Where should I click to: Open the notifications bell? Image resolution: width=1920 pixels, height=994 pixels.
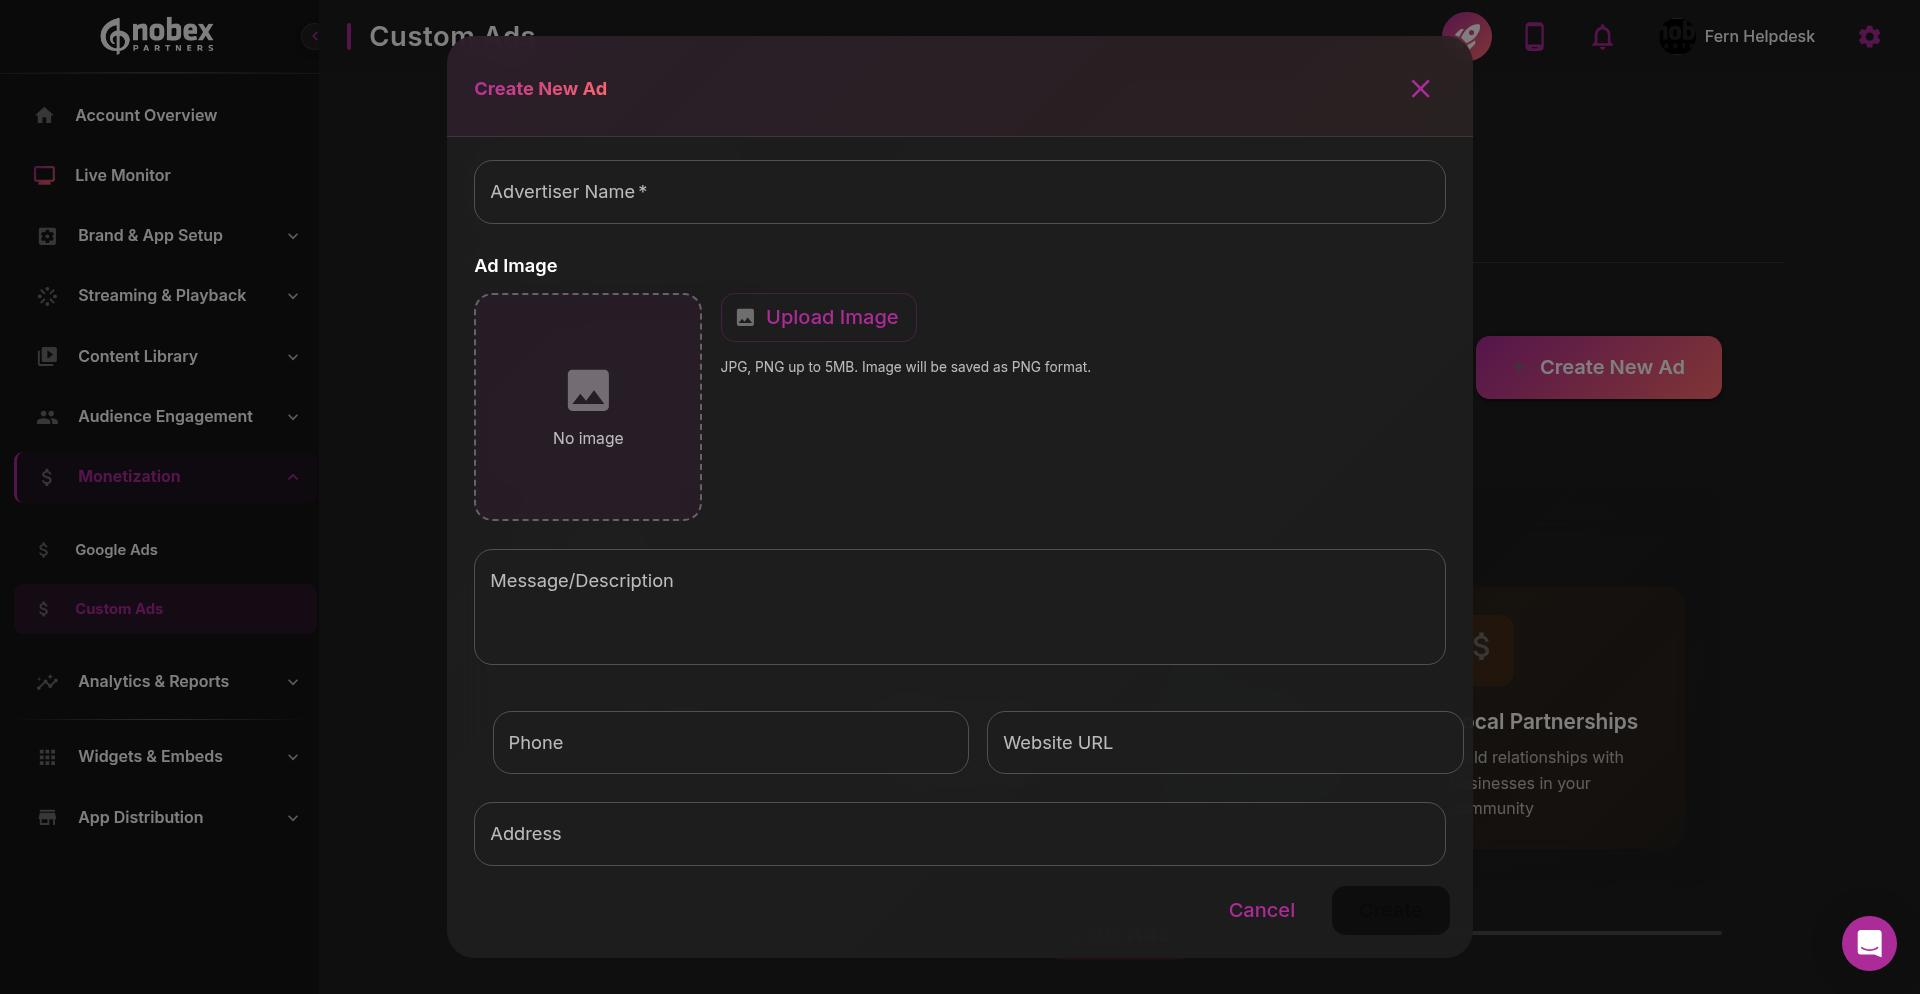(x=1601, y=37)
